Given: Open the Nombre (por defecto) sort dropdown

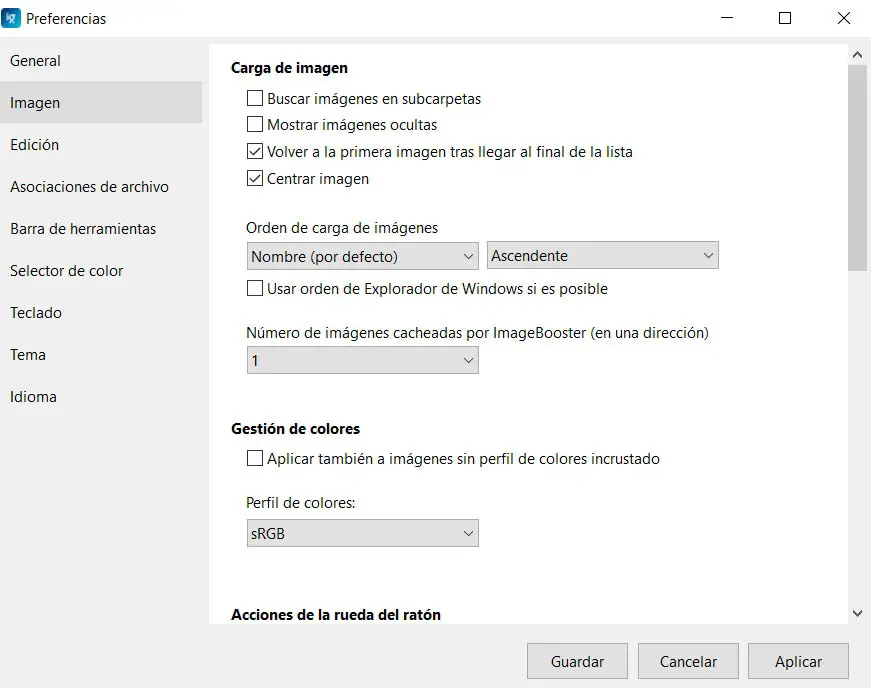Looking at the screenshot, I should [x=362, y=256].
